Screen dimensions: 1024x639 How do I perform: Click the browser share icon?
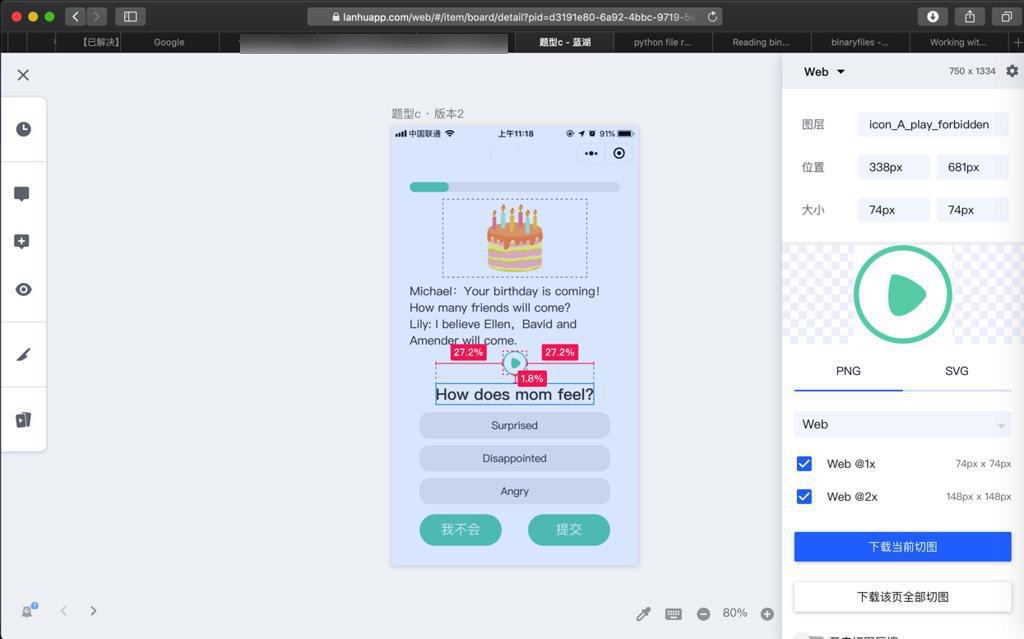point(970,17)
